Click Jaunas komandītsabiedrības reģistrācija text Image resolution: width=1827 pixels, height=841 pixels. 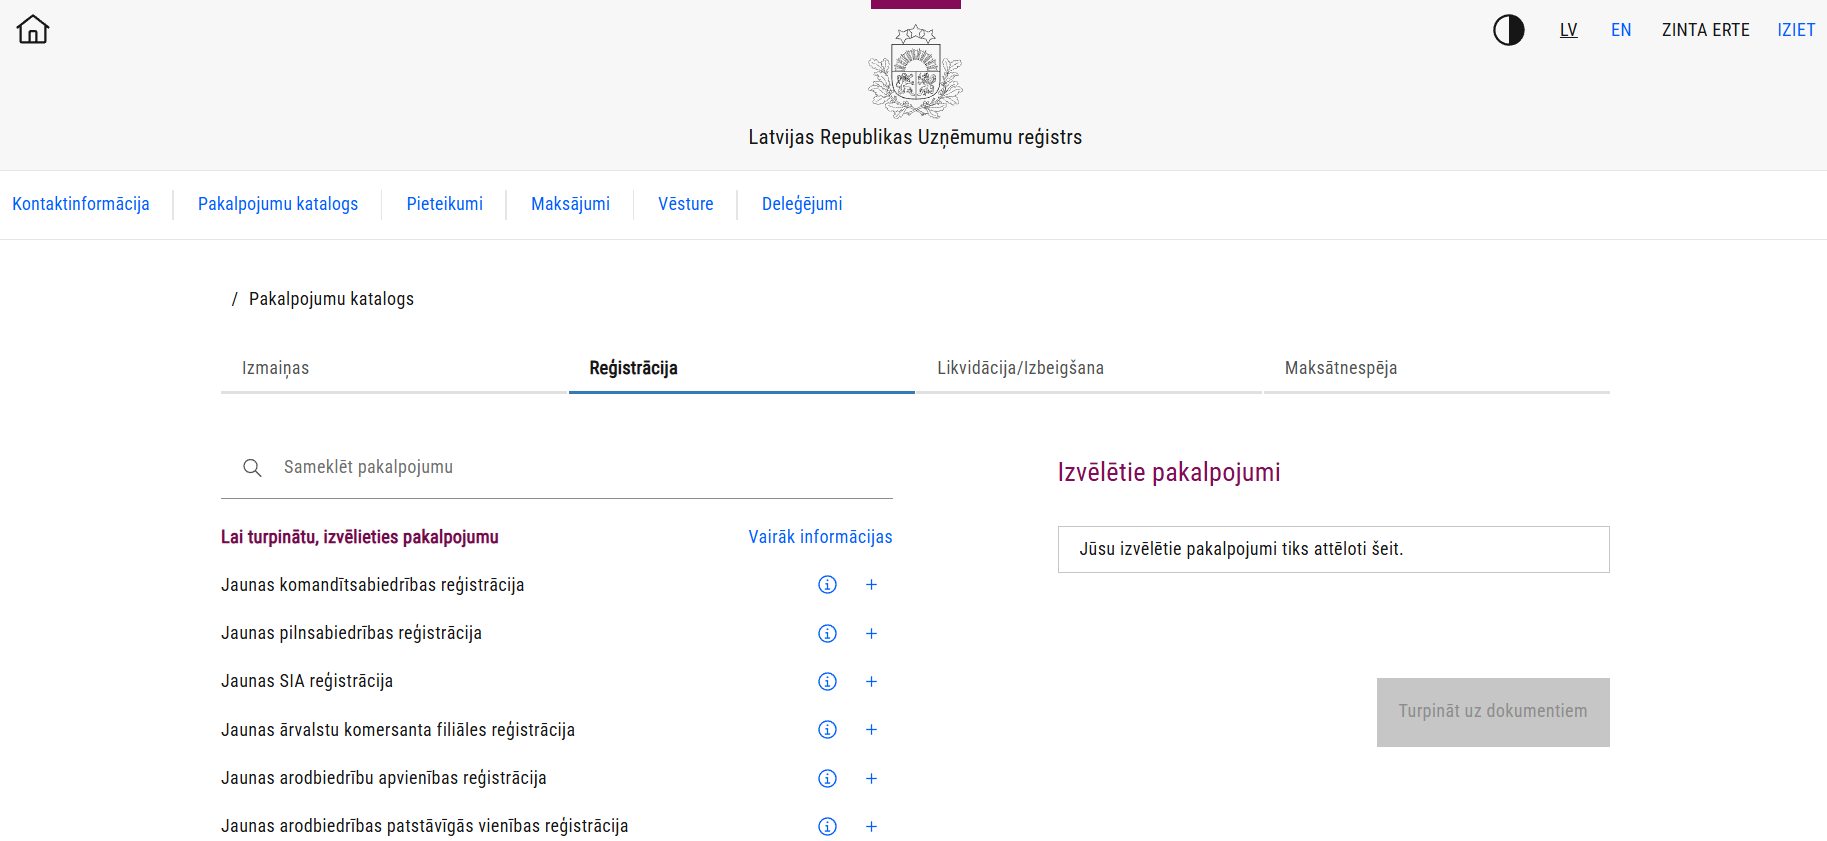(x=372, y=585)
